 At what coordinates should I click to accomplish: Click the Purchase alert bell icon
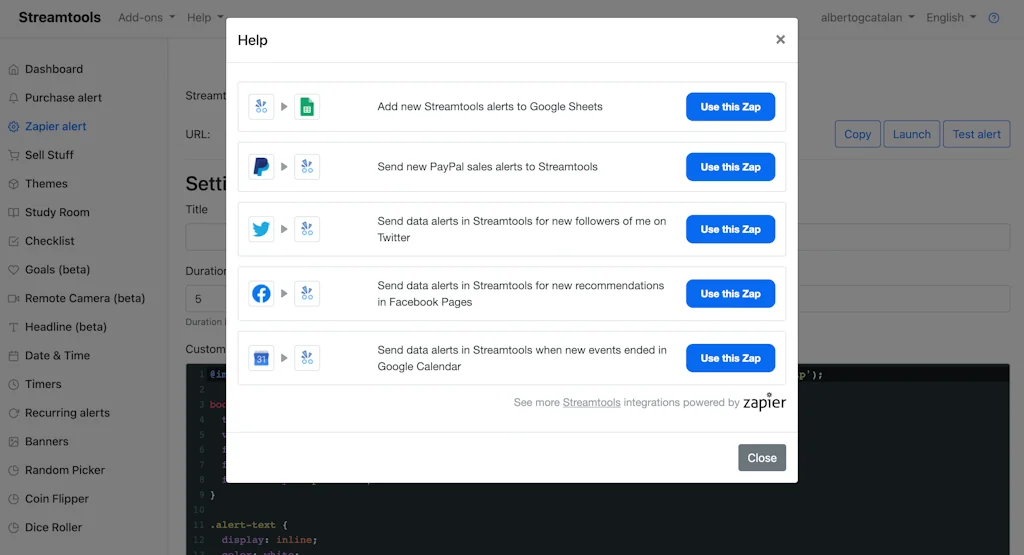13,98
